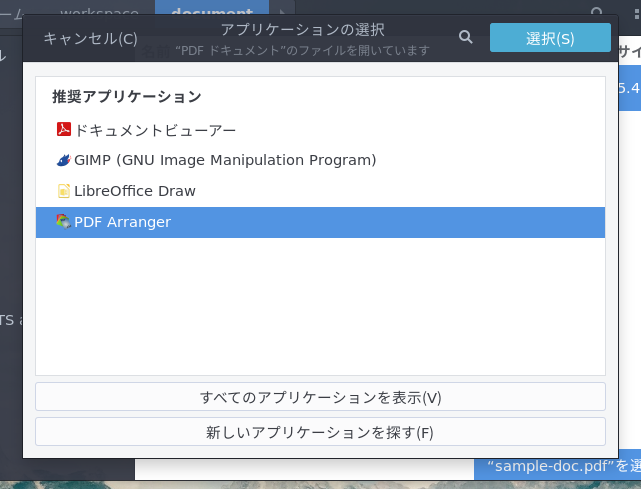Click the ドキュメントビューアー PDF icon
The image size is (641, 489).
point(64,129)
